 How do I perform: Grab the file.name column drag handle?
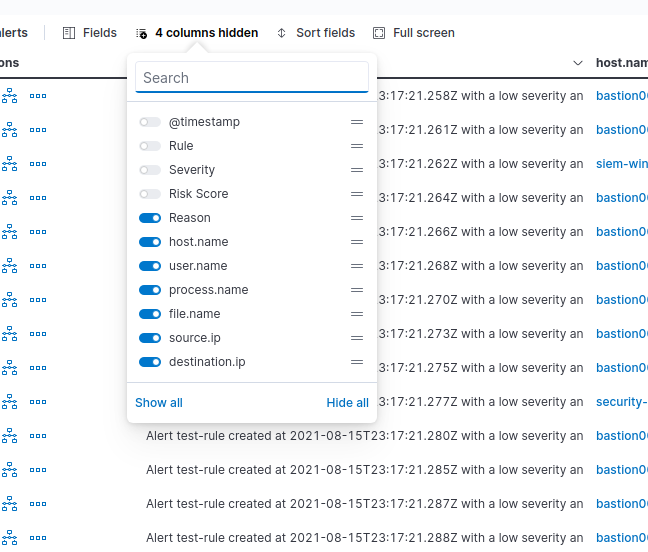(357, 314)
